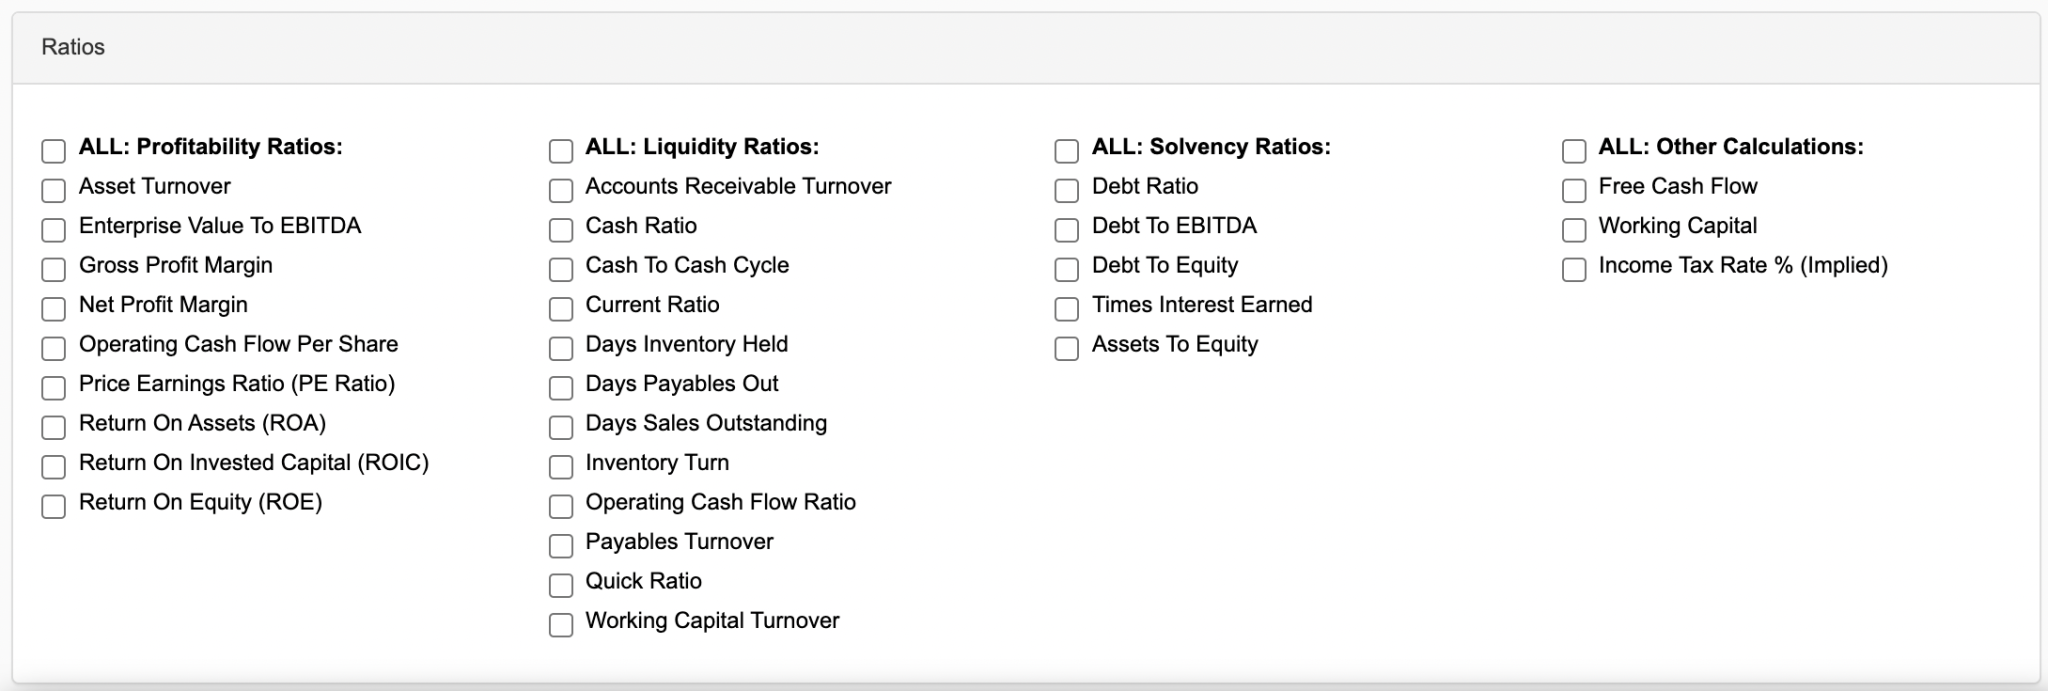2048x691 pixels.
Task: Enable Accounts Receivable Turnover checkbox
Action: 561,190
